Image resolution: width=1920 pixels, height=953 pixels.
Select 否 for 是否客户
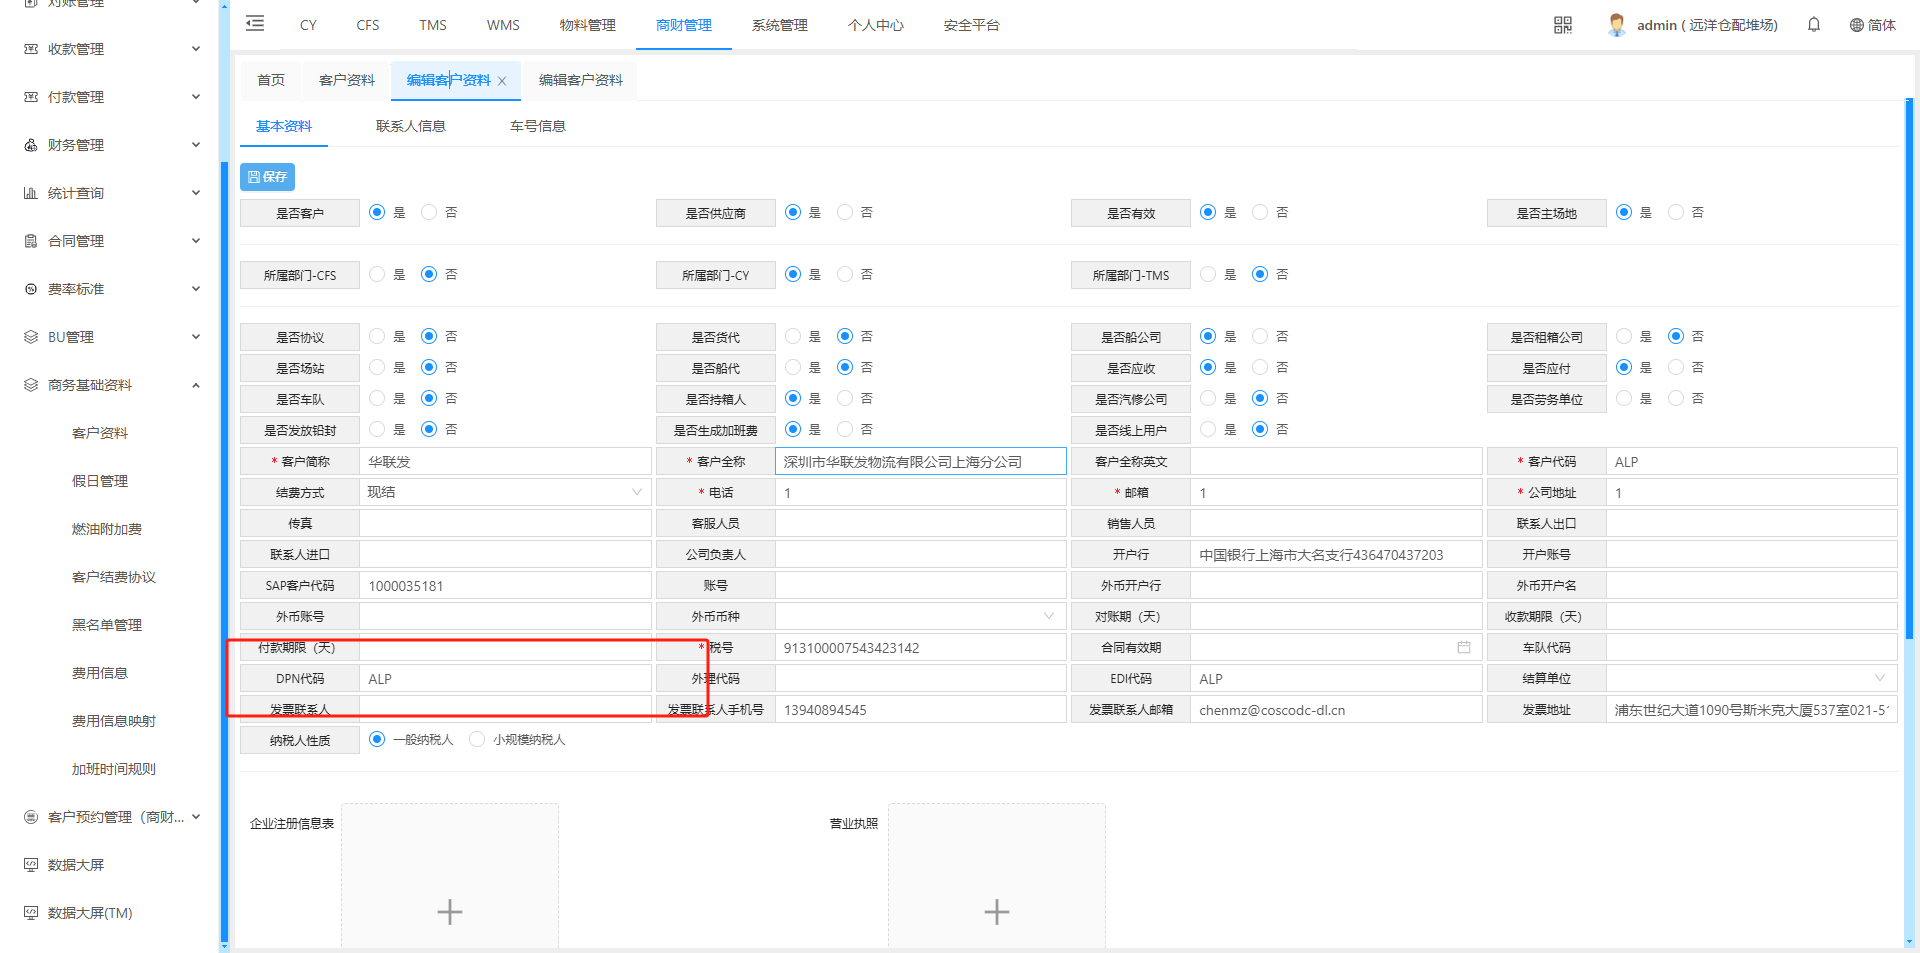coord(429,212)
